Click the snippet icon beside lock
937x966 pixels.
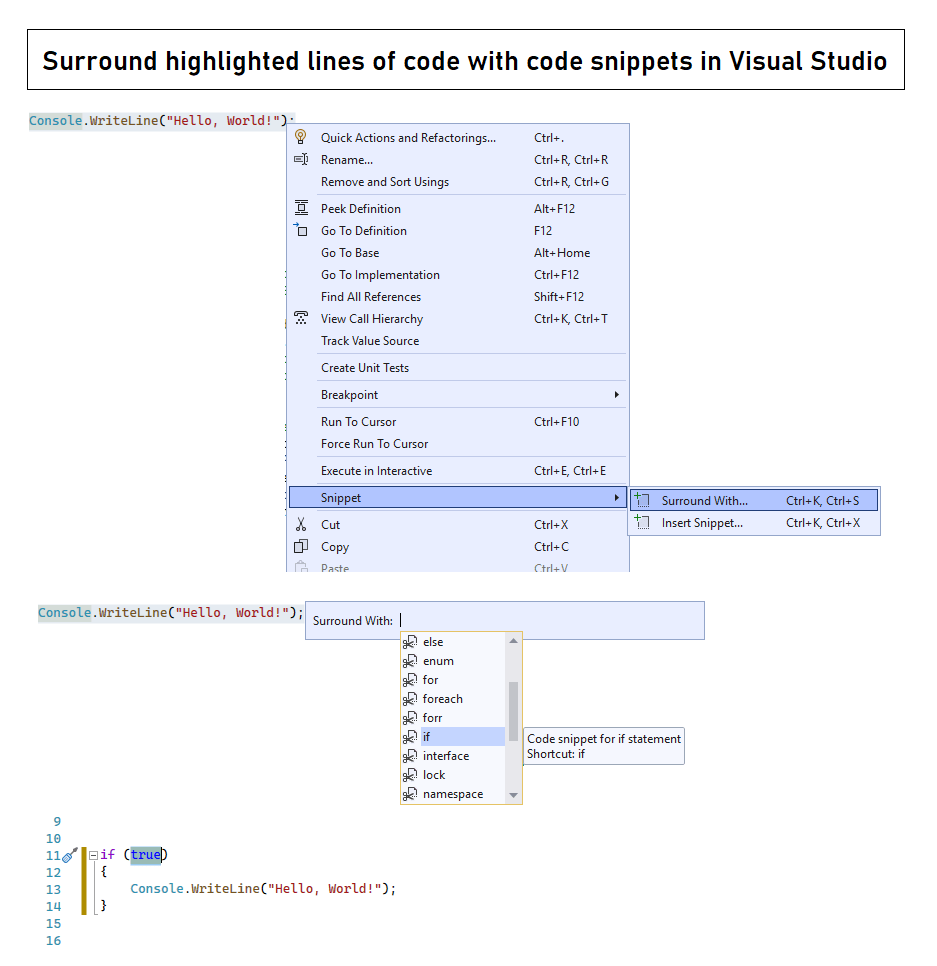coord(410,775)
